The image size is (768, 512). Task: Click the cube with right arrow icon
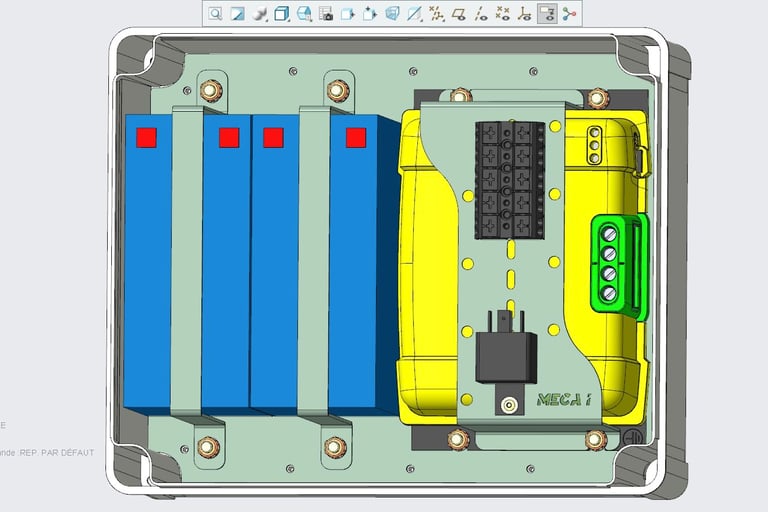(x=348, y=14)
